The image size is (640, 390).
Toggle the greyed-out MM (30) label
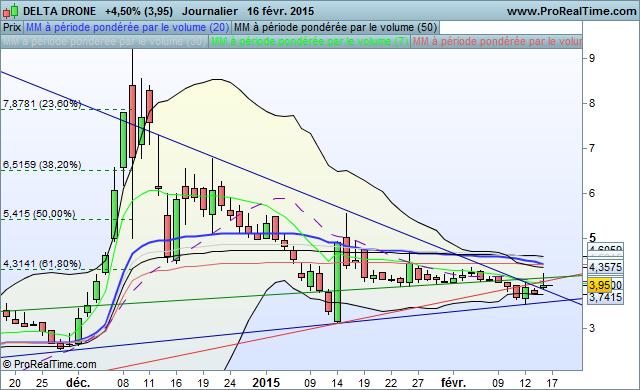click(x=104, y=42)
